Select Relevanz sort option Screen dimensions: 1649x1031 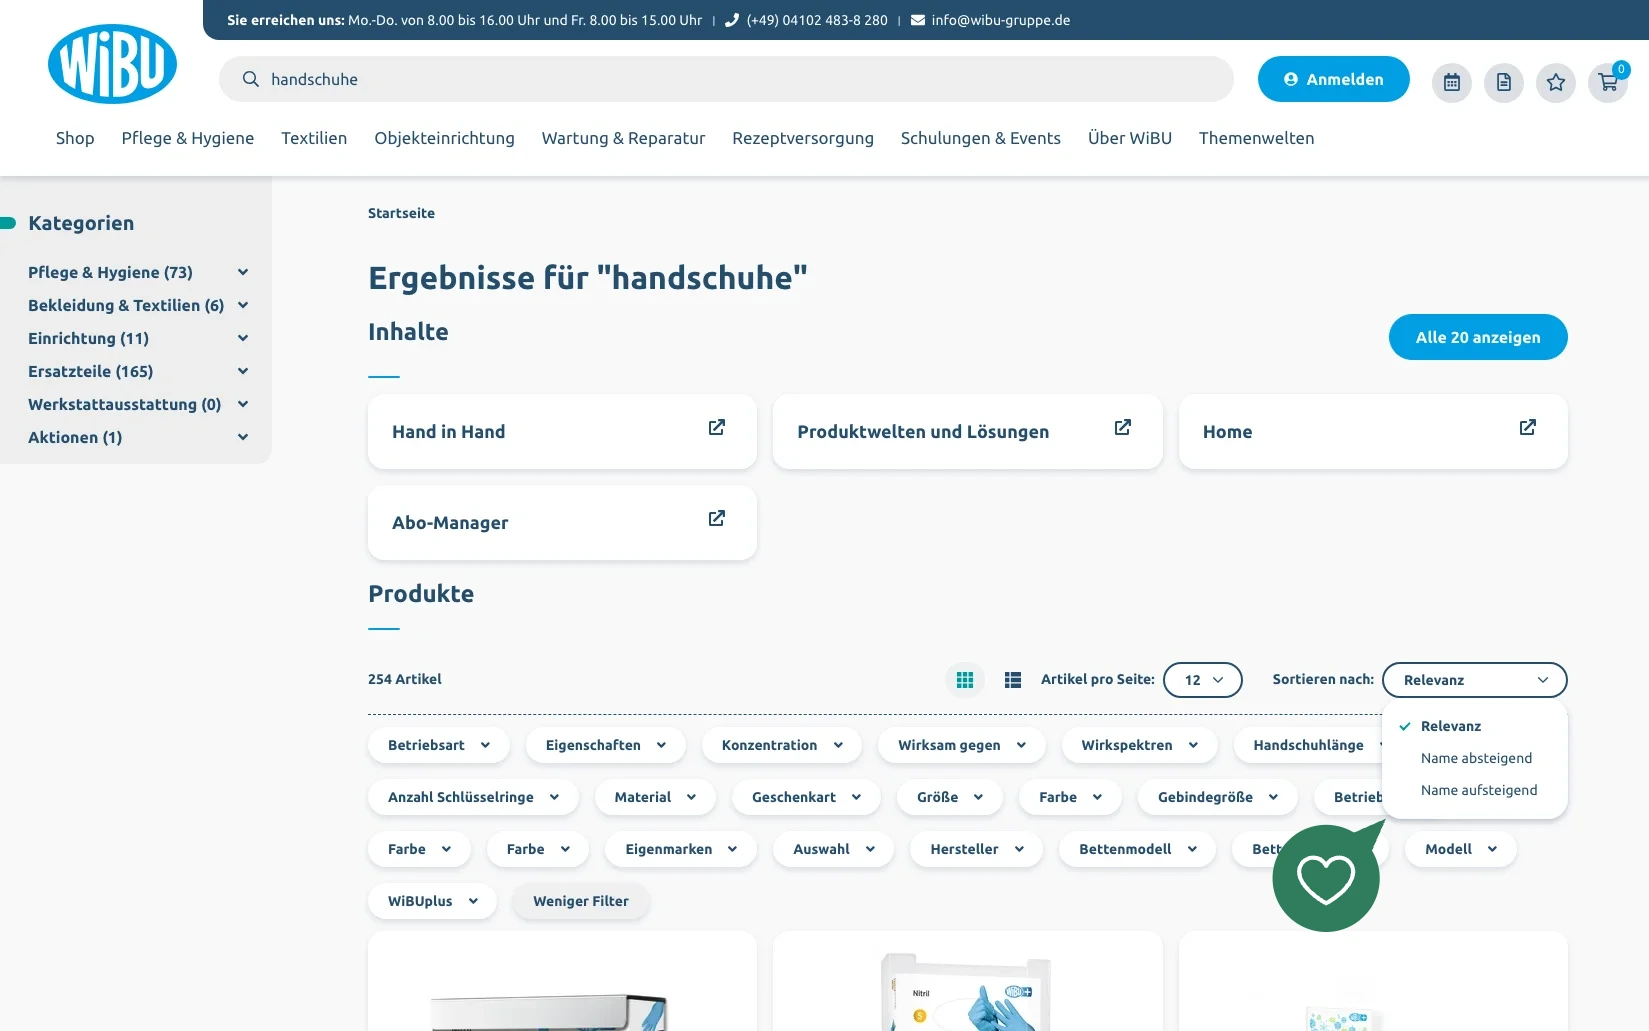point(1451,726)
